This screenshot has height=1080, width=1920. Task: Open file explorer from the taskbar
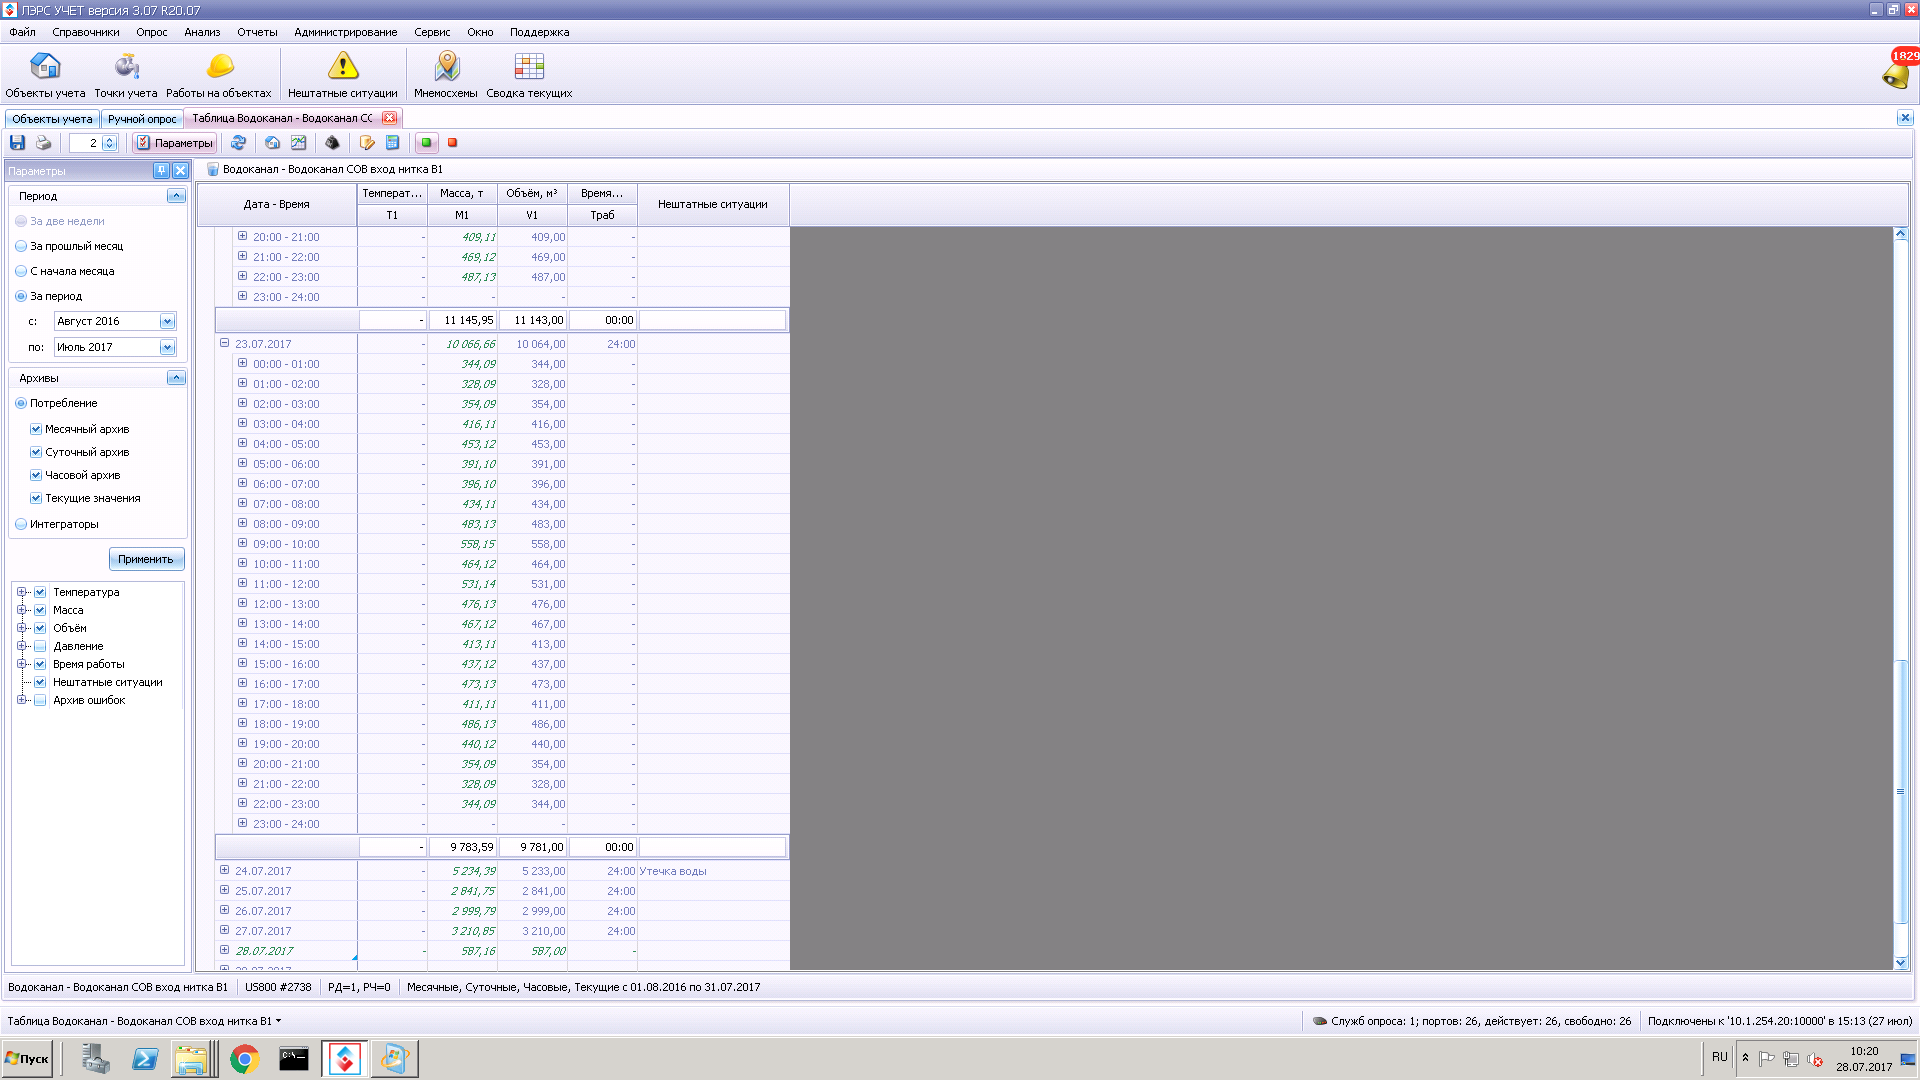click(191, 1059)
